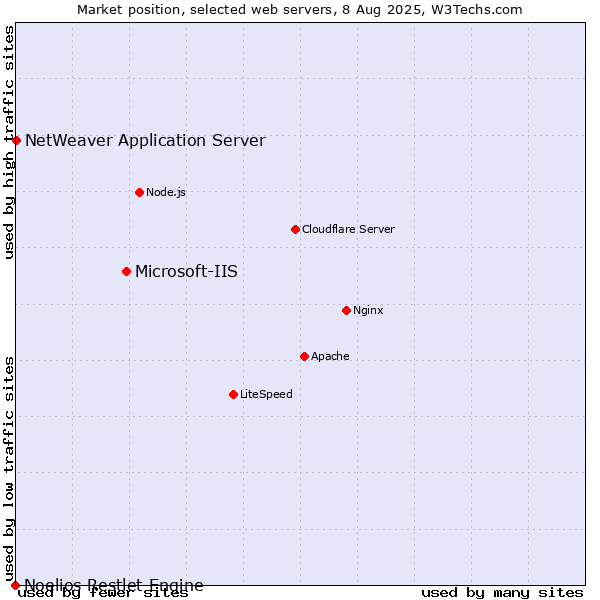Click the Node.js red data point
This screenshot has width=600, height=600.
tap(140, 192)
